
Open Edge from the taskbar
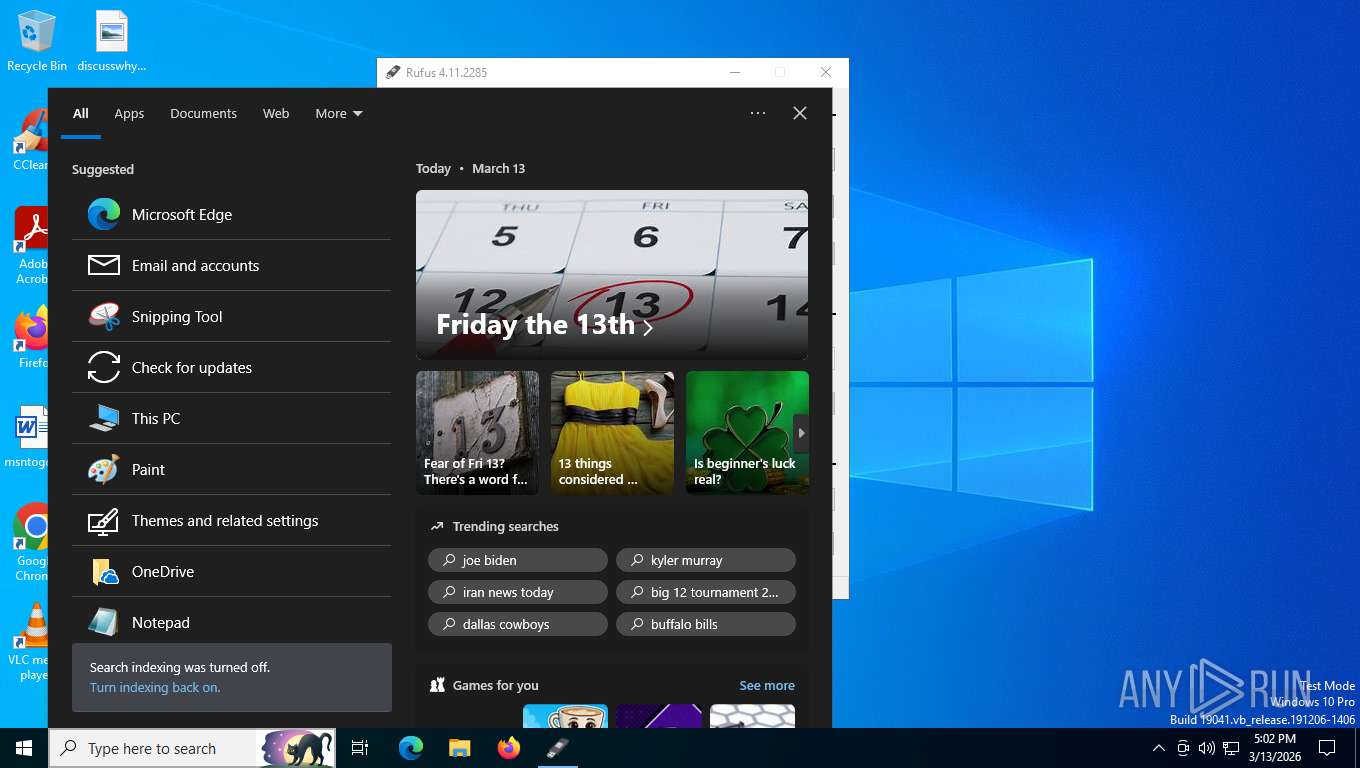(x=411, y=748)
